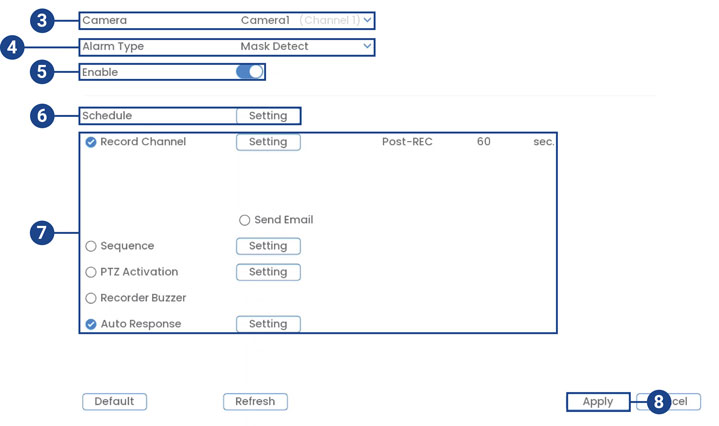The width and height of the screenshot is (719, 426).
Task: Enable the Send Email option
Action: [245, 220]
